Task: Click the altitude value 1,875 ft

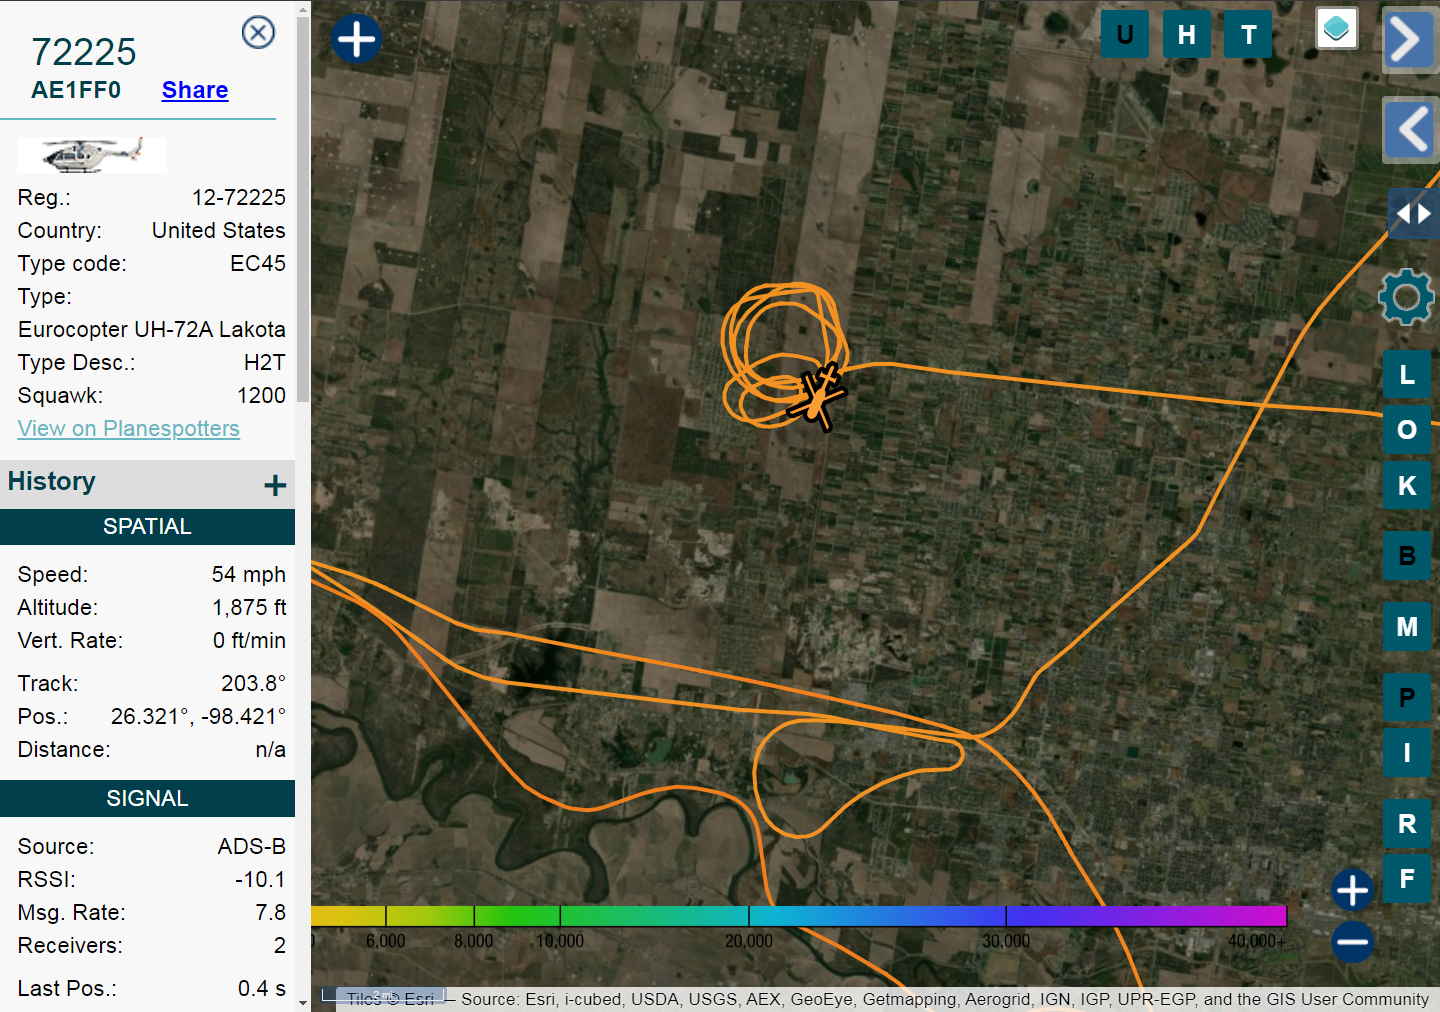Action: [x=249, y=607]
